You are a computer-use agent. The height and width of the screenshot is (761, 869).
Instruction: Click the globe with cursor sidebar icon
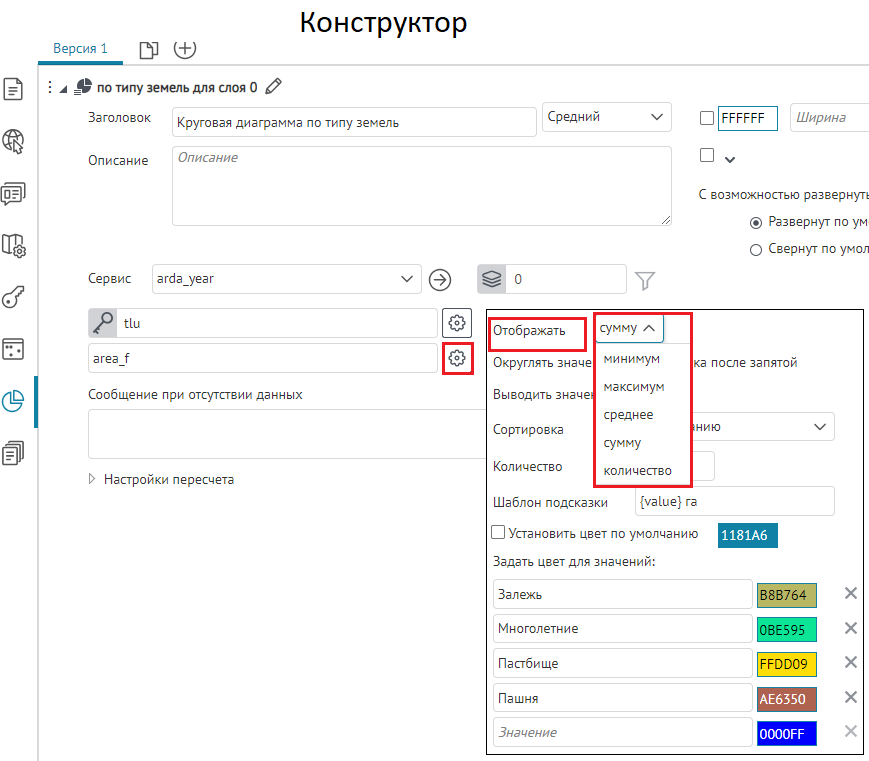pyautogui.click(x=14, y=141)
